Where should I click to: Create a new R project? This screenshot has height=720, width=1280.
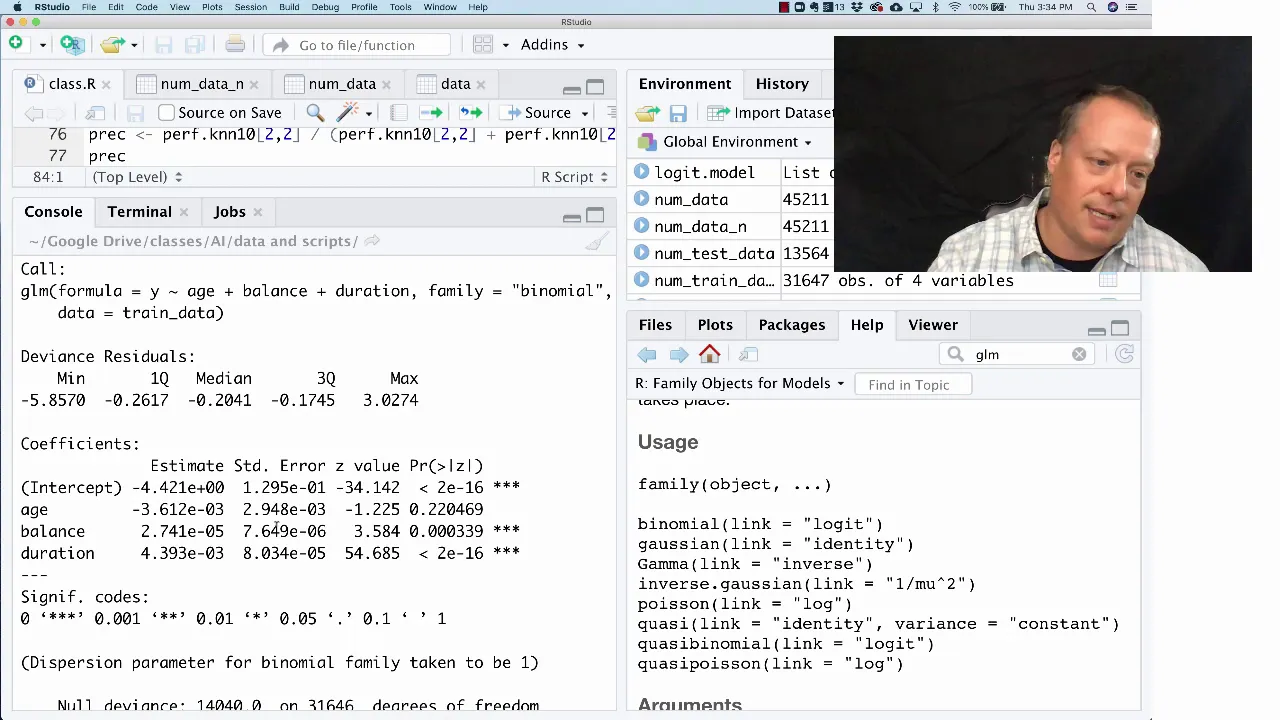coord(71,44)
